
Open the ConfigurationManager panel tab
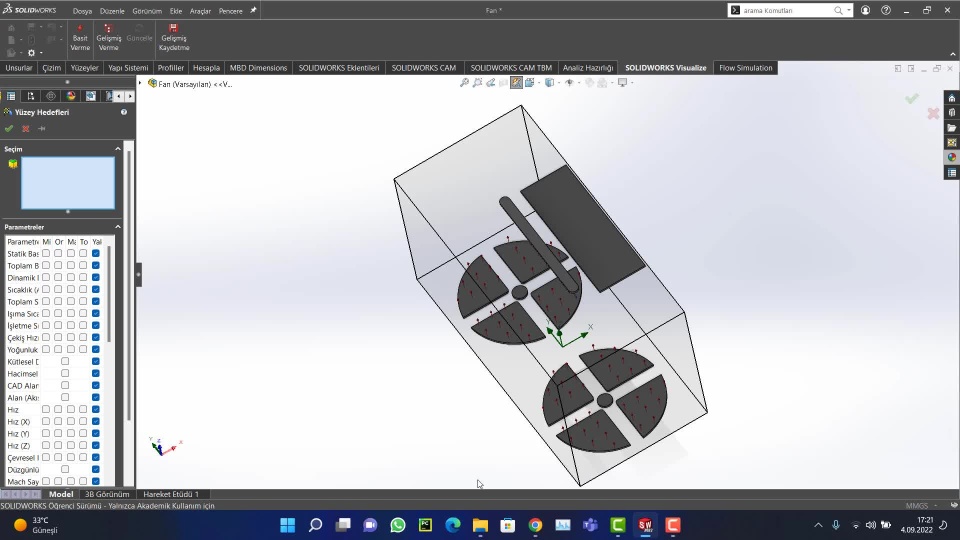tap(31, 96)
